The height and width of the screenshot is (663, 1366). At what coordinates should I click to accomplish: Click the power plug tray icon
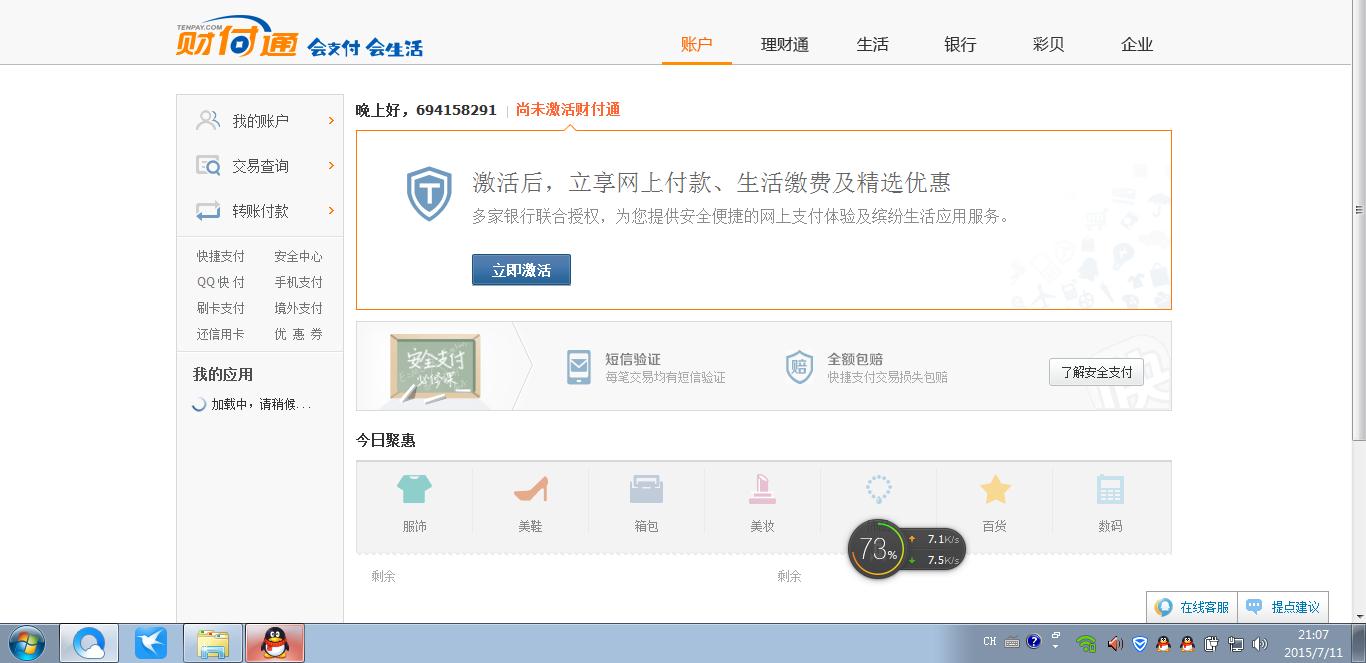[1212, 643]
